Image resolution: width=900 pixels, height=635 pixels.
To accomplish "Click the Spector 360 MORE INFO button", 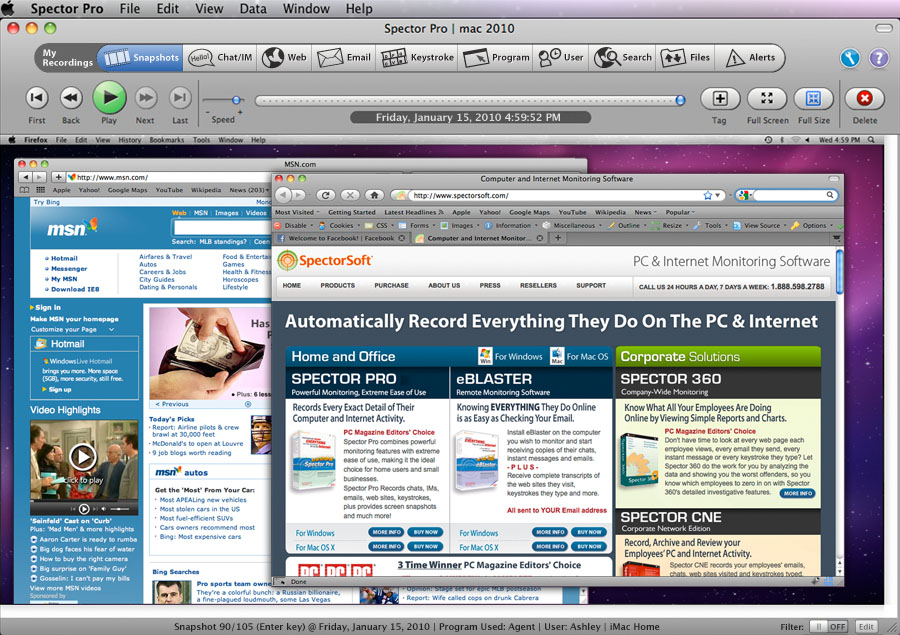I will coord(798,493).
